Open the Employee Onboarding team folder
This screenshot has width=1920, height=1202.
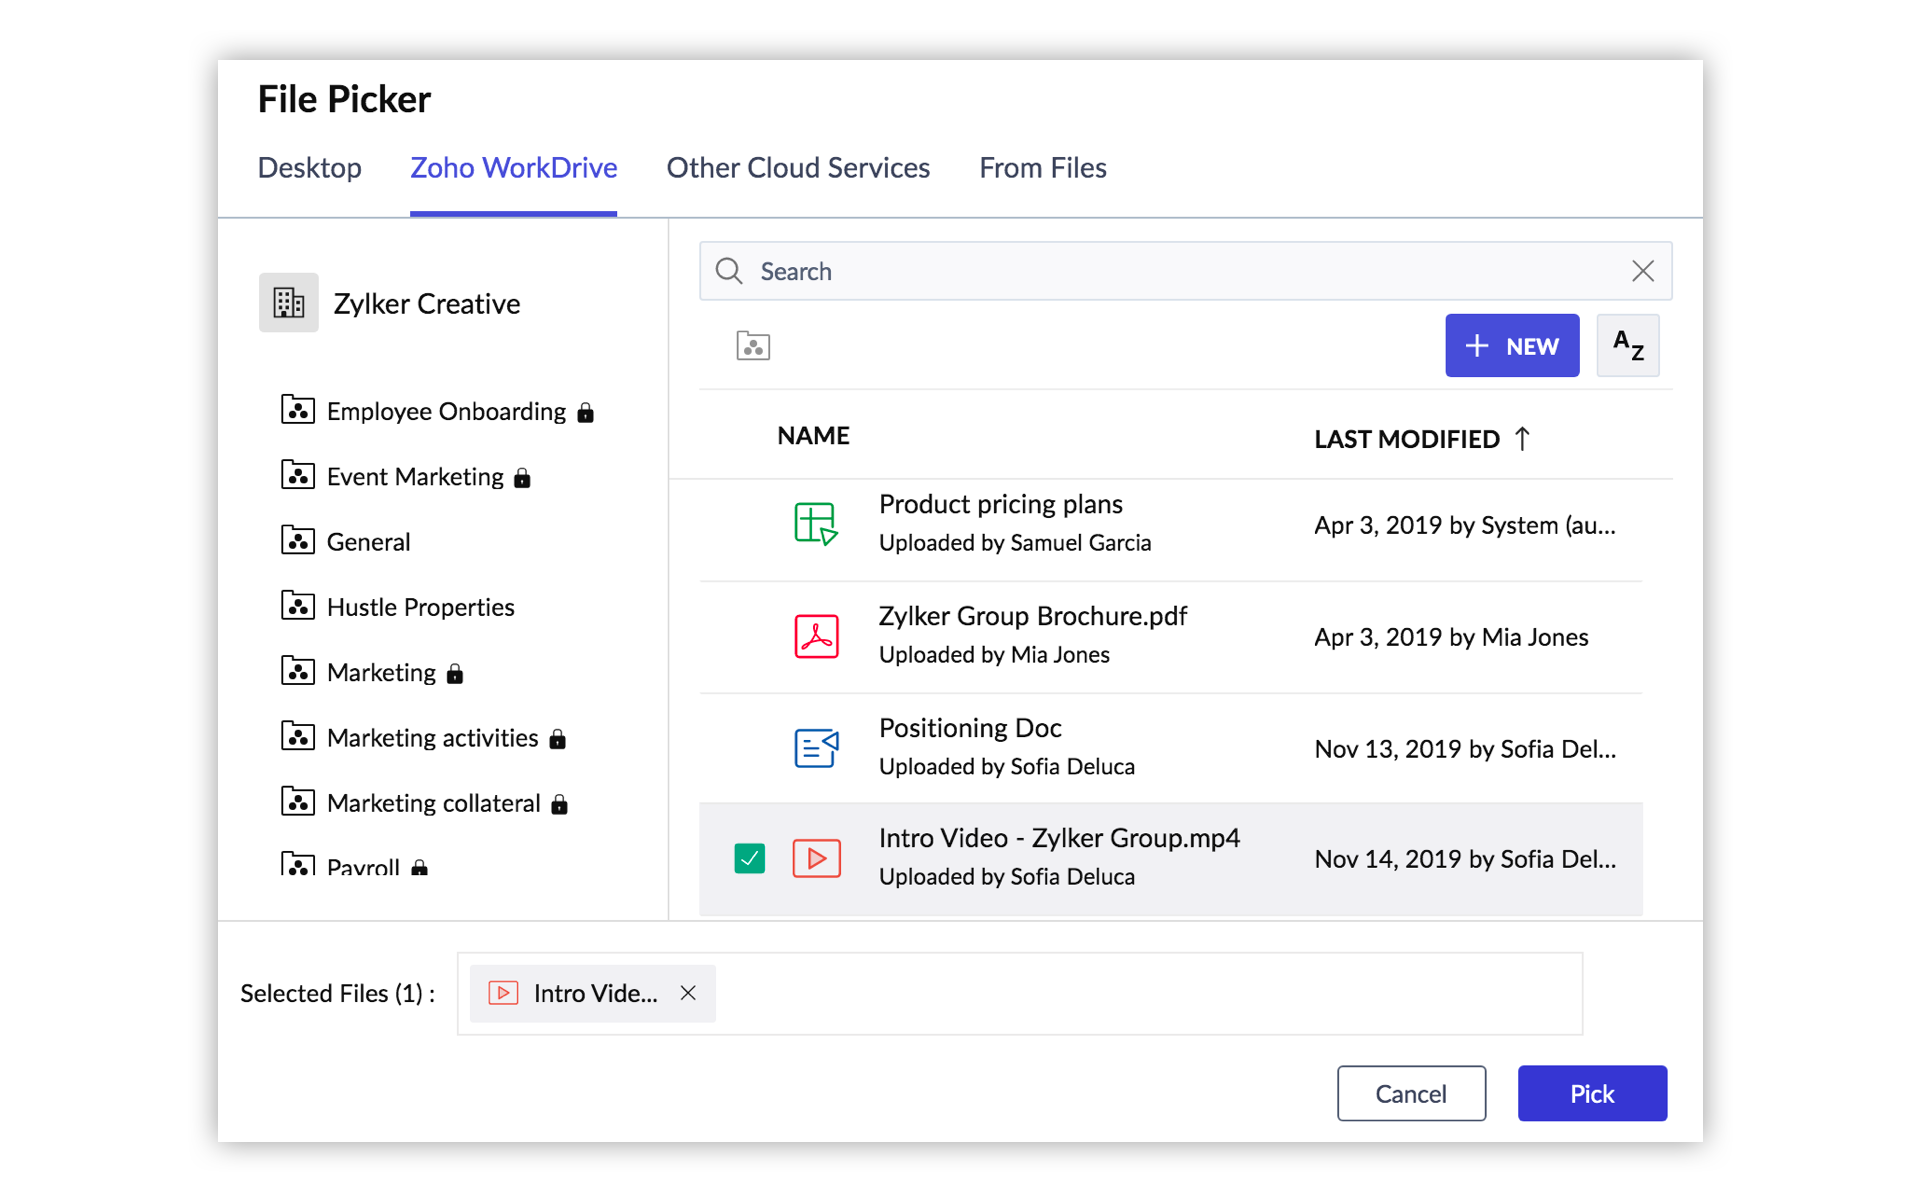pos(445,412)
